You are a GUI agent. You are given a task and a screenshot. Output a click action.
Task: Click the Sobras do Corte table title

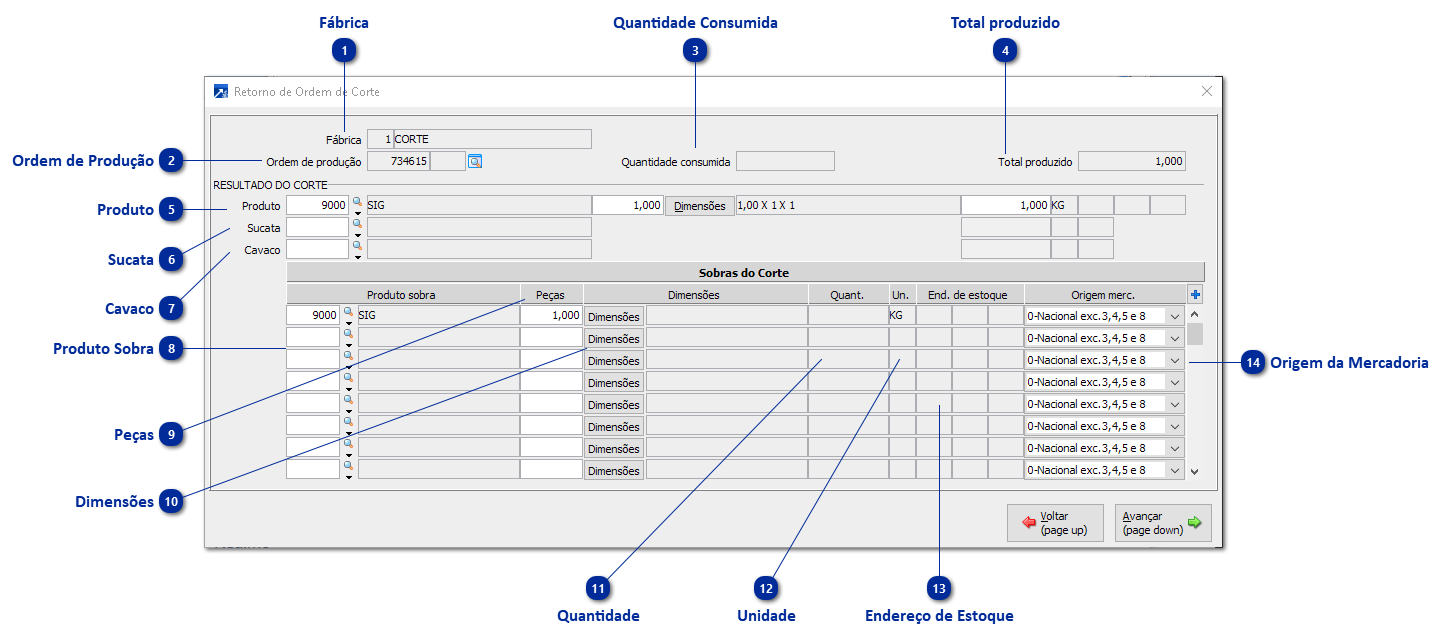click(745, 272)
